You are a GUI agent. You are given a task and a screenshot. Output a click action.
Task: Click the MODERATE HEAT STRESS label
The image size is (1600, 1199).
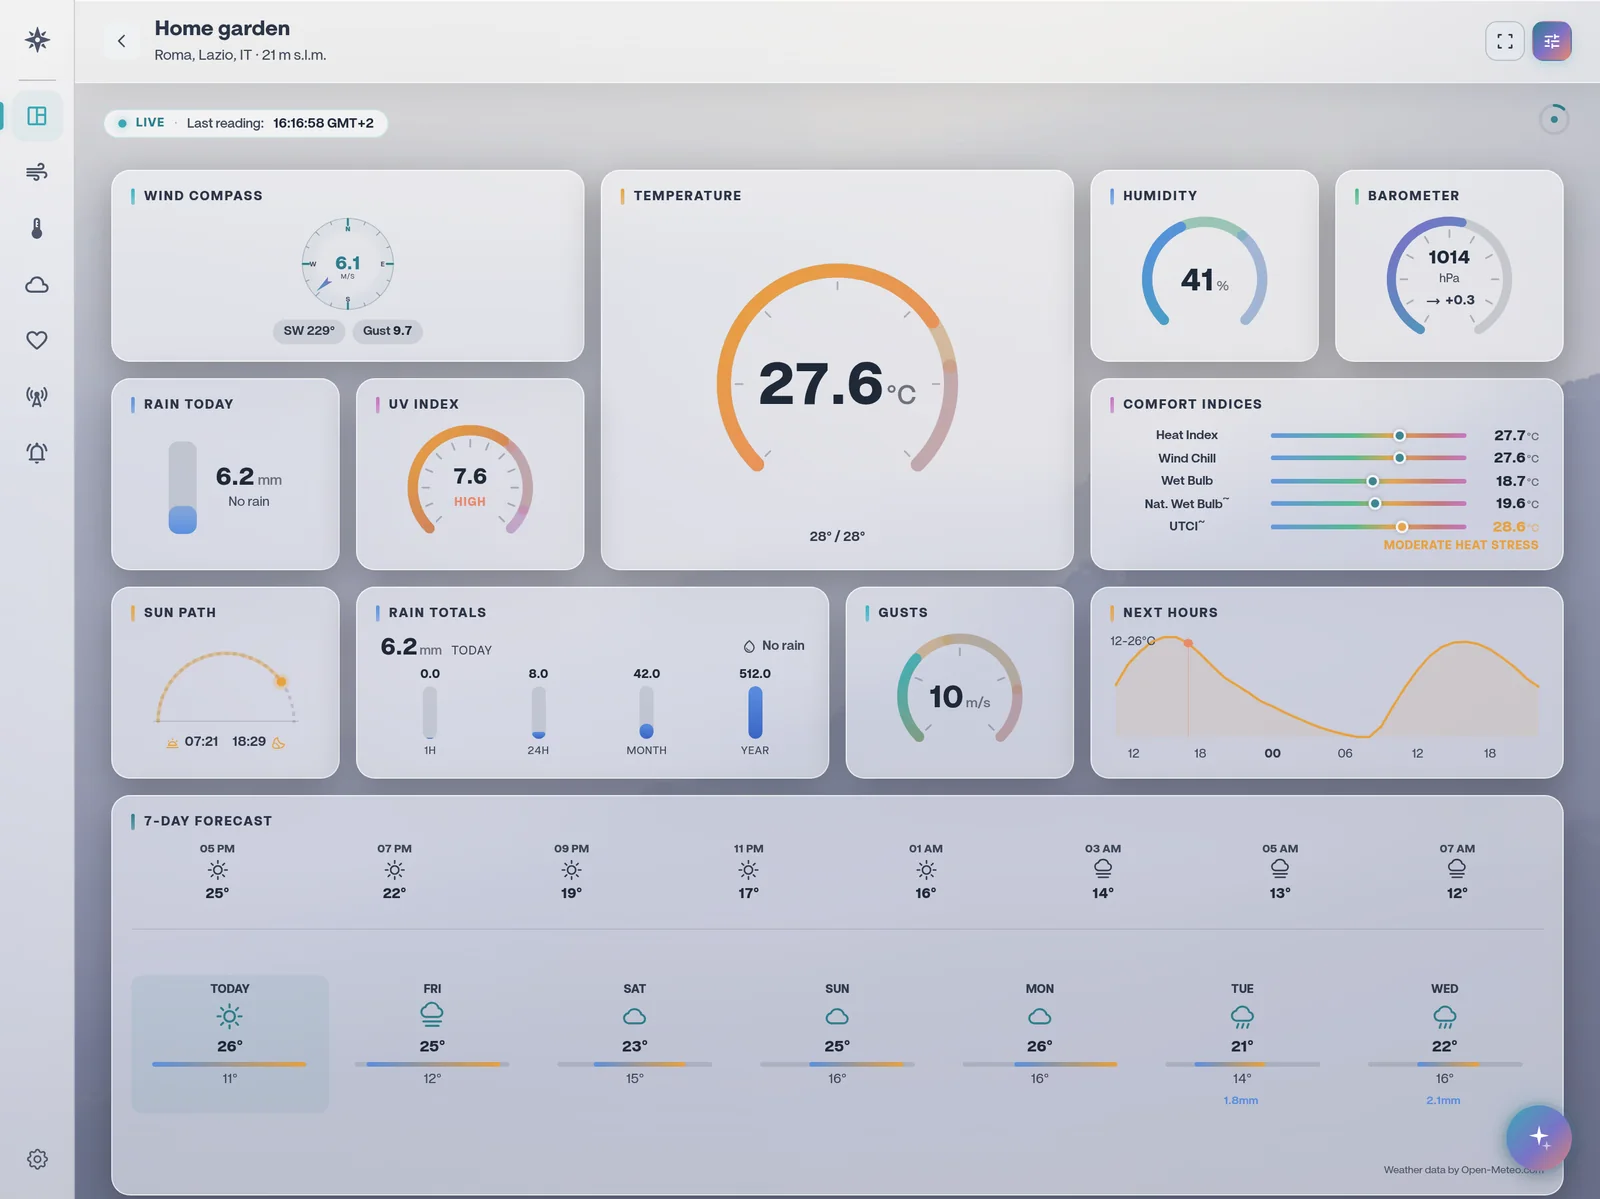pyautogui.click(x=1461, y=545)
